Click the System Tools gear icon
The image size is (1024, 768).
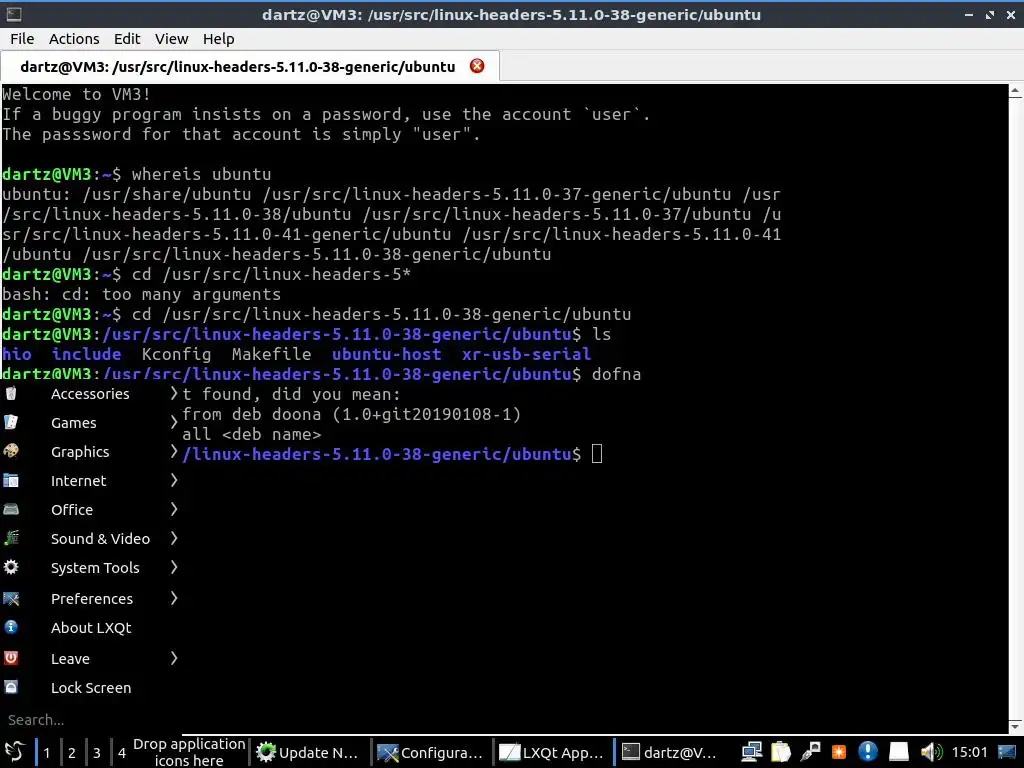coord(11,567)
